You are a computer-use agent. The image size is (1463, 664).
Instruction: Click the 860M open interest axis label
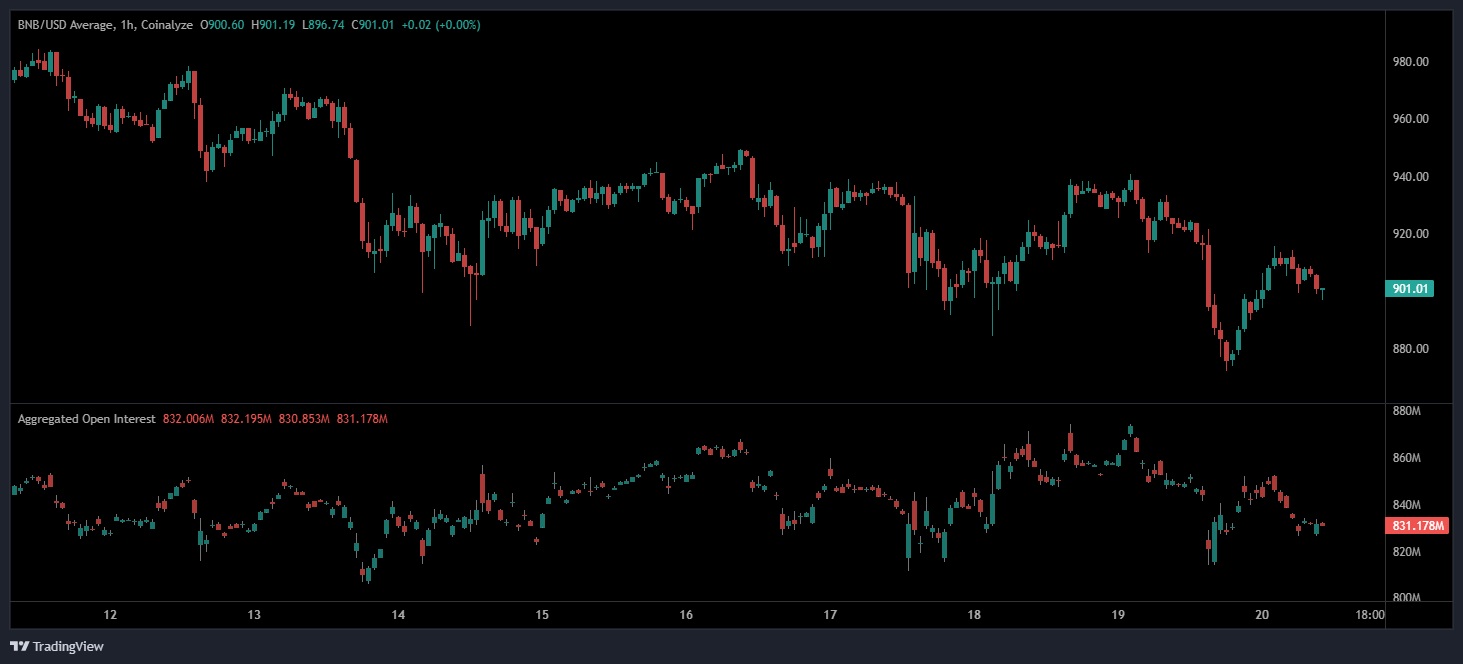point(1406,458)
